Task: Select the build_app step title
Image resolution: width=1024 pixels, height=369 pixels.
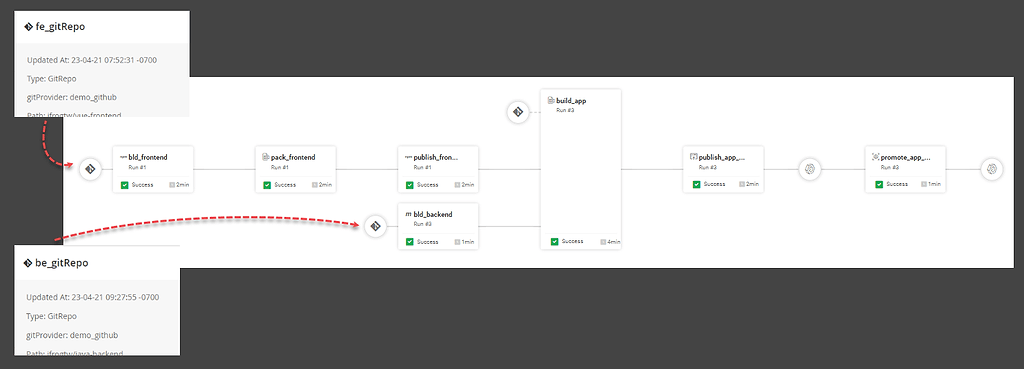Action: (x=571, y=101)
